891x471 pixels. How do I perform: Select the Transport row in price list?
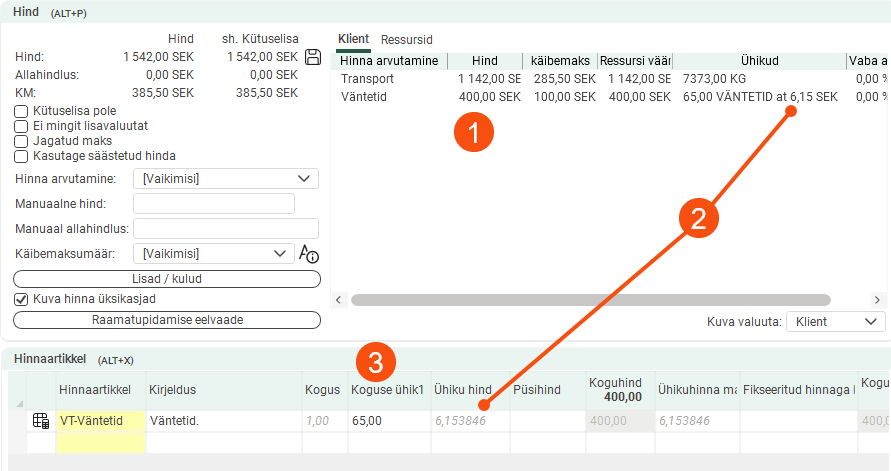coord(368,78)
